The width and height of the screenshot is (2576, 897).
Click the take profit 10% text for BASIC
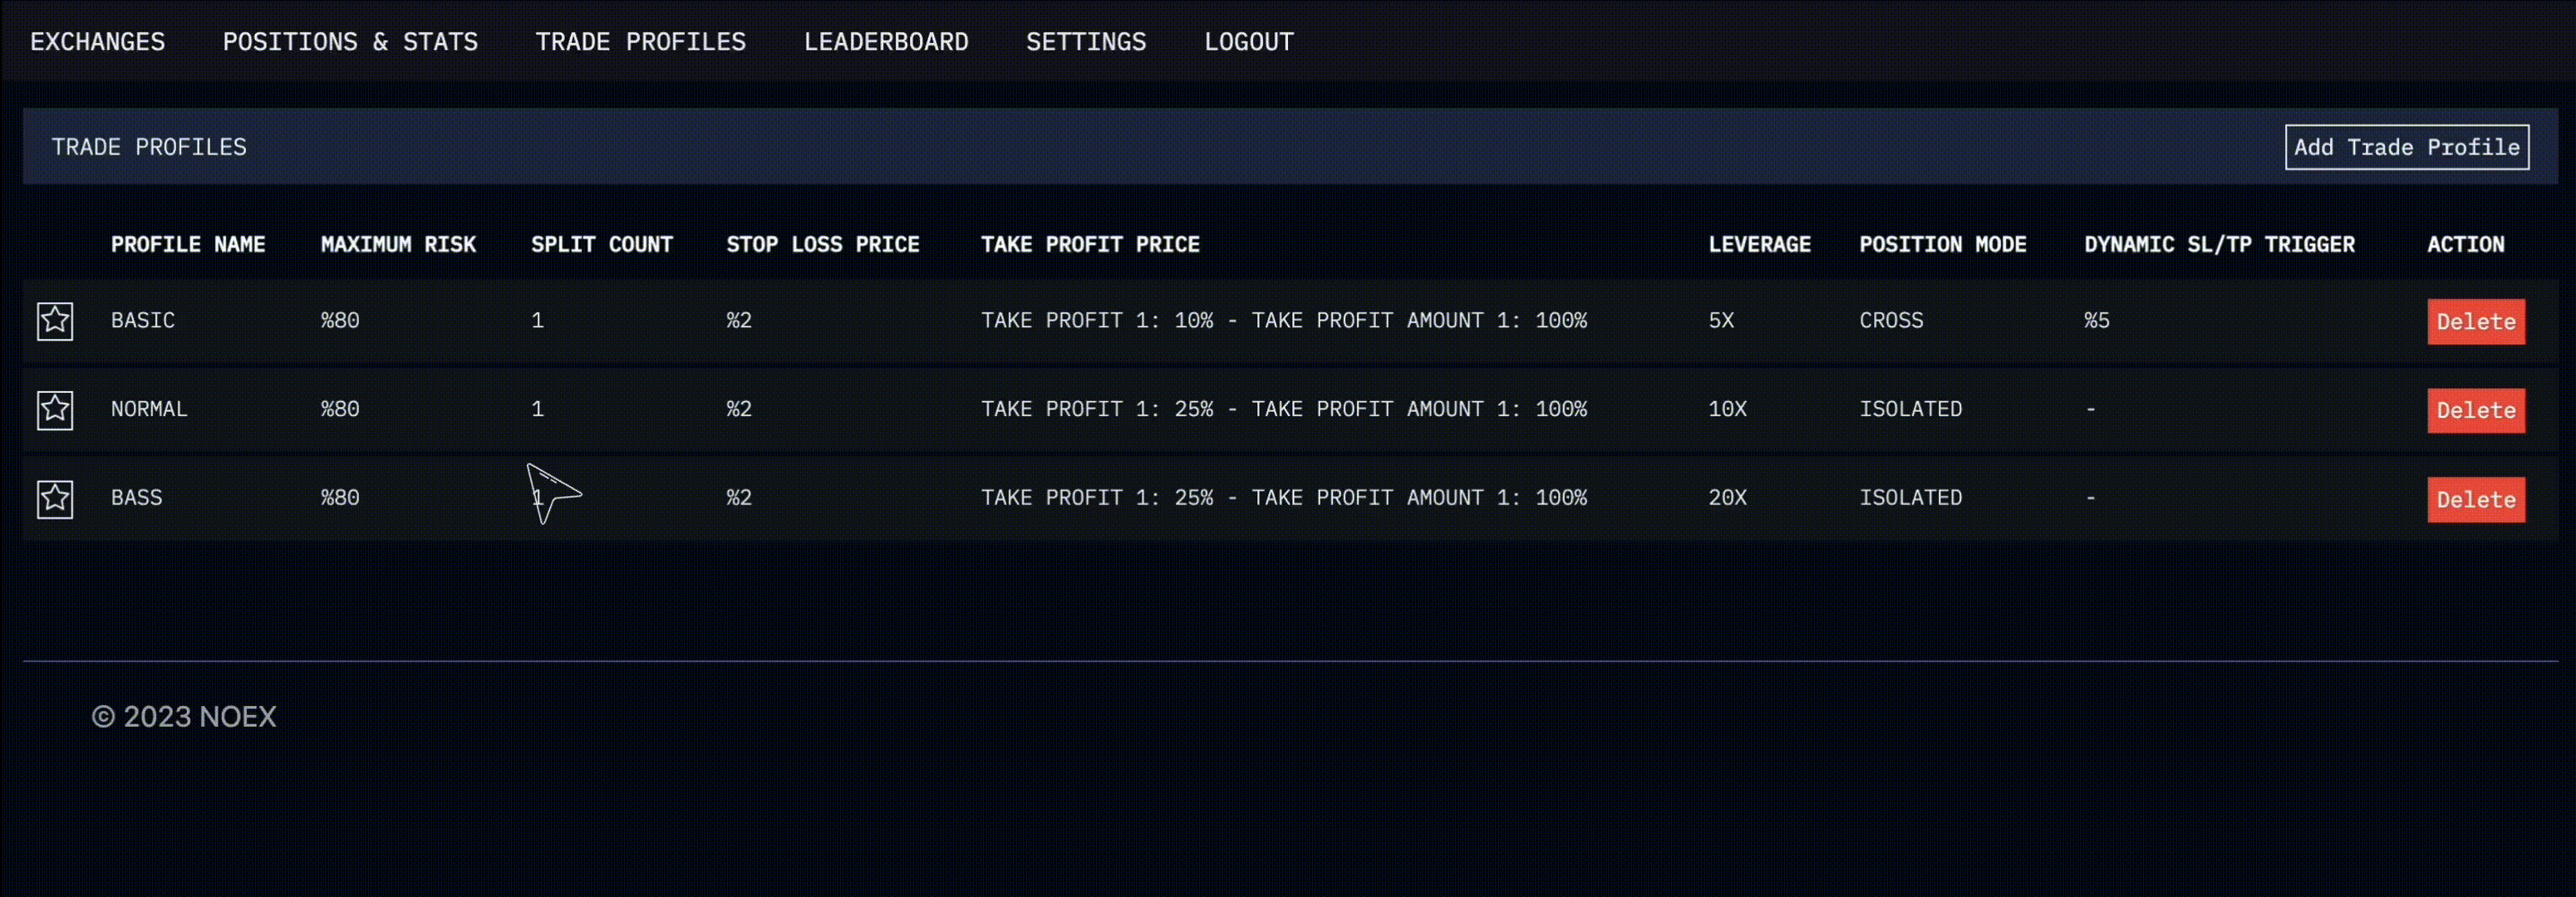tap(1284, 321)
